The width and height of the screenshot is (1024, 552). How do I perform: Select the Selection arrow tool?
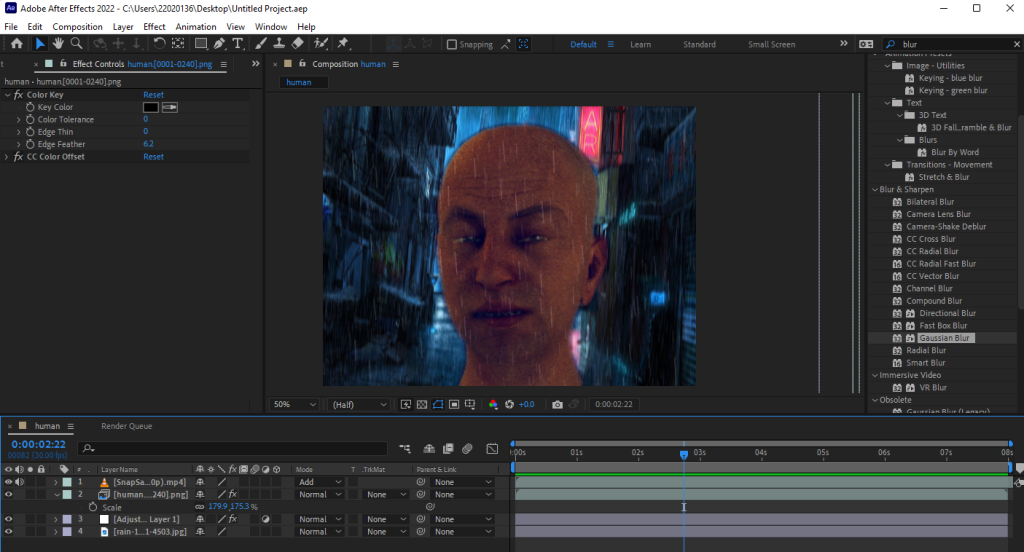[40, 44]
